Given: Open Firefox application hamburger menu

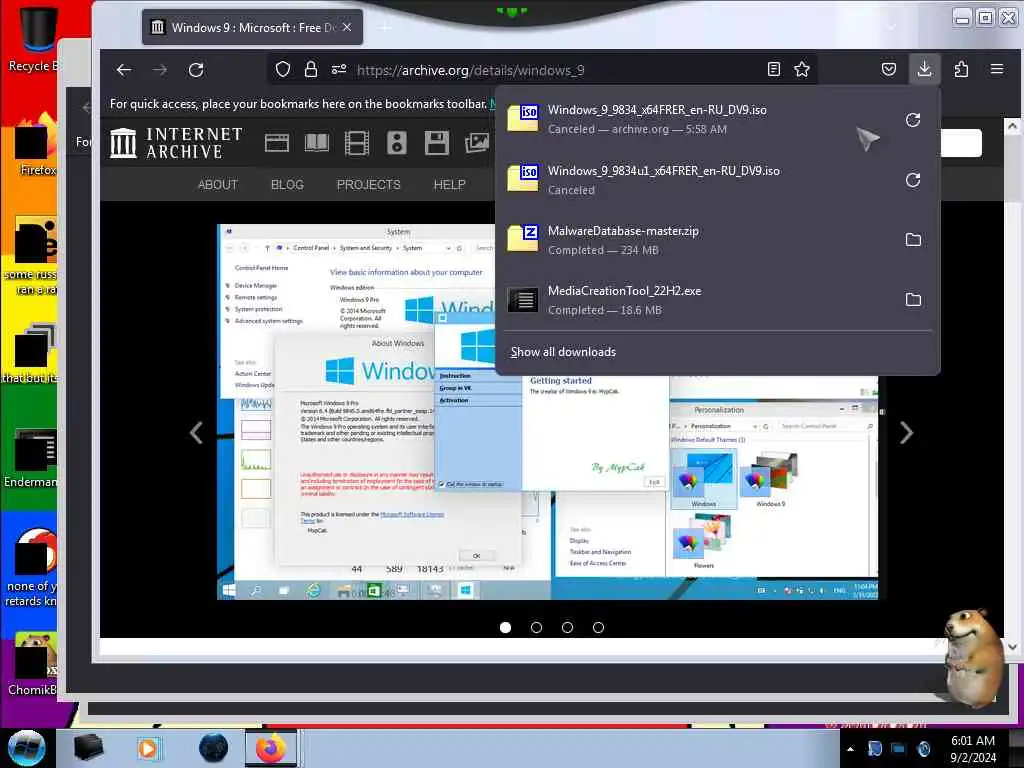Looking at the screenshot, I should coord(997,70).
